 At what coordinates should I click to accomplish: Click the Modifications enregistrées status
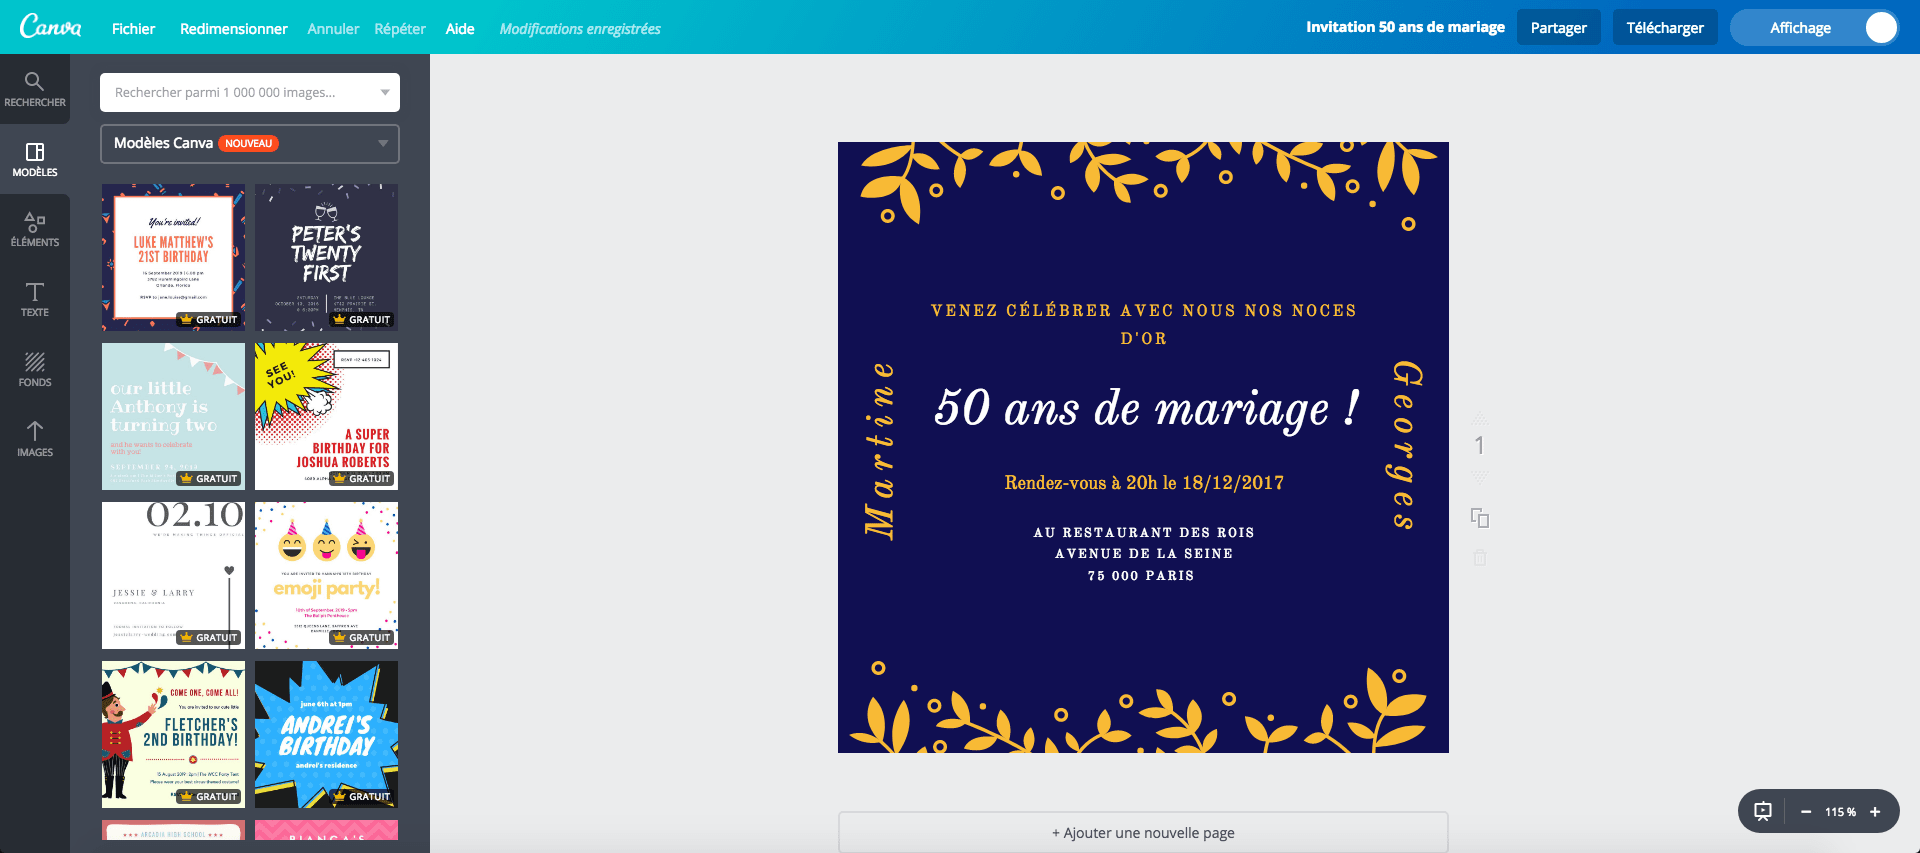580,28
